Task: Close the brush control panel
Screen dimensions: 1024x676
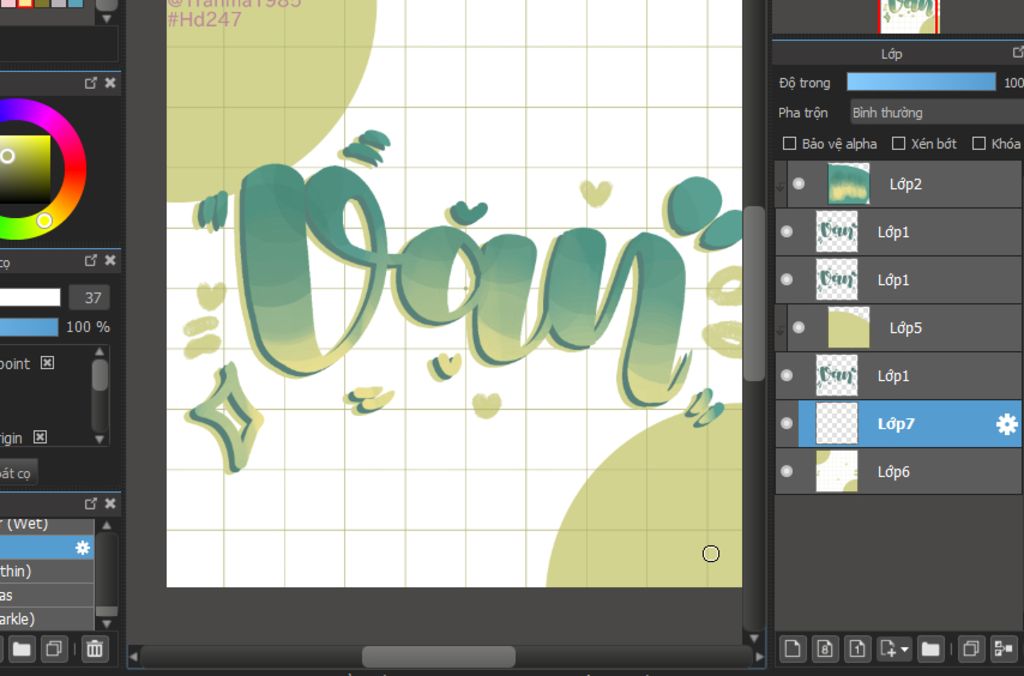Action: [x=110, y=261]
